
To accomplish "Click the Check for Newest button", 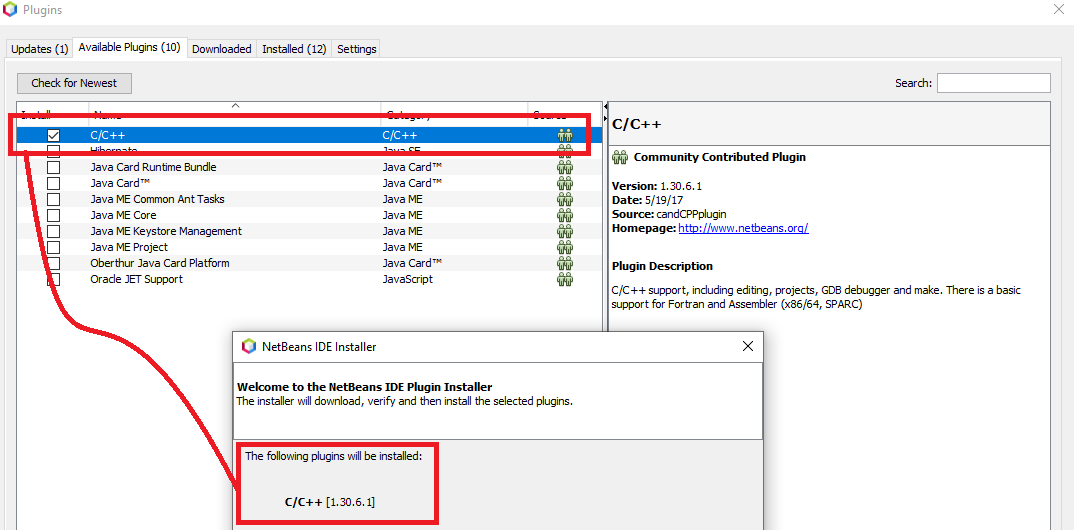I will coord(74,84).
